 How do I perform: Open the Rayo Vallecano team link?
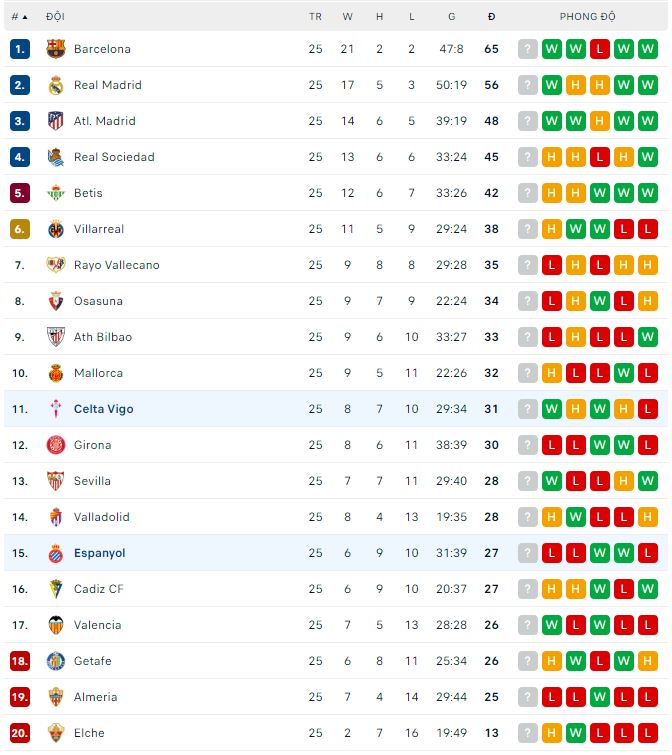tap(116, 265)
